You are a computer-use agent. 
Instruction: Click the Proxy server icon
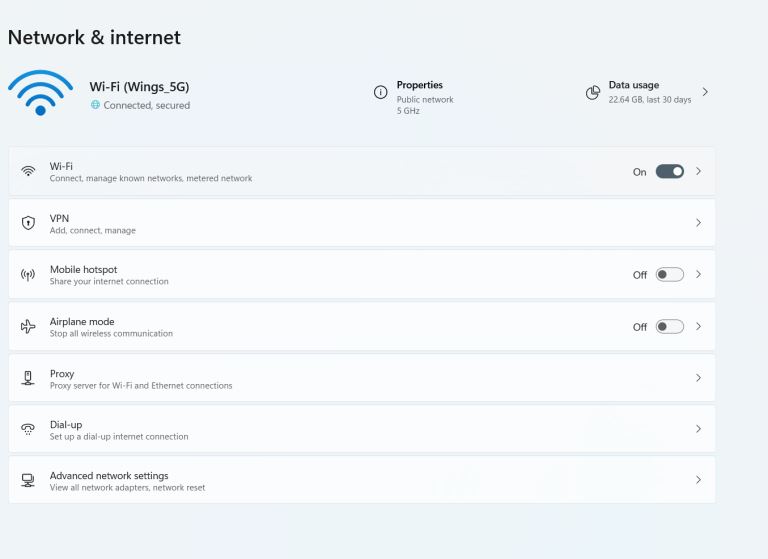click(28, 378)
